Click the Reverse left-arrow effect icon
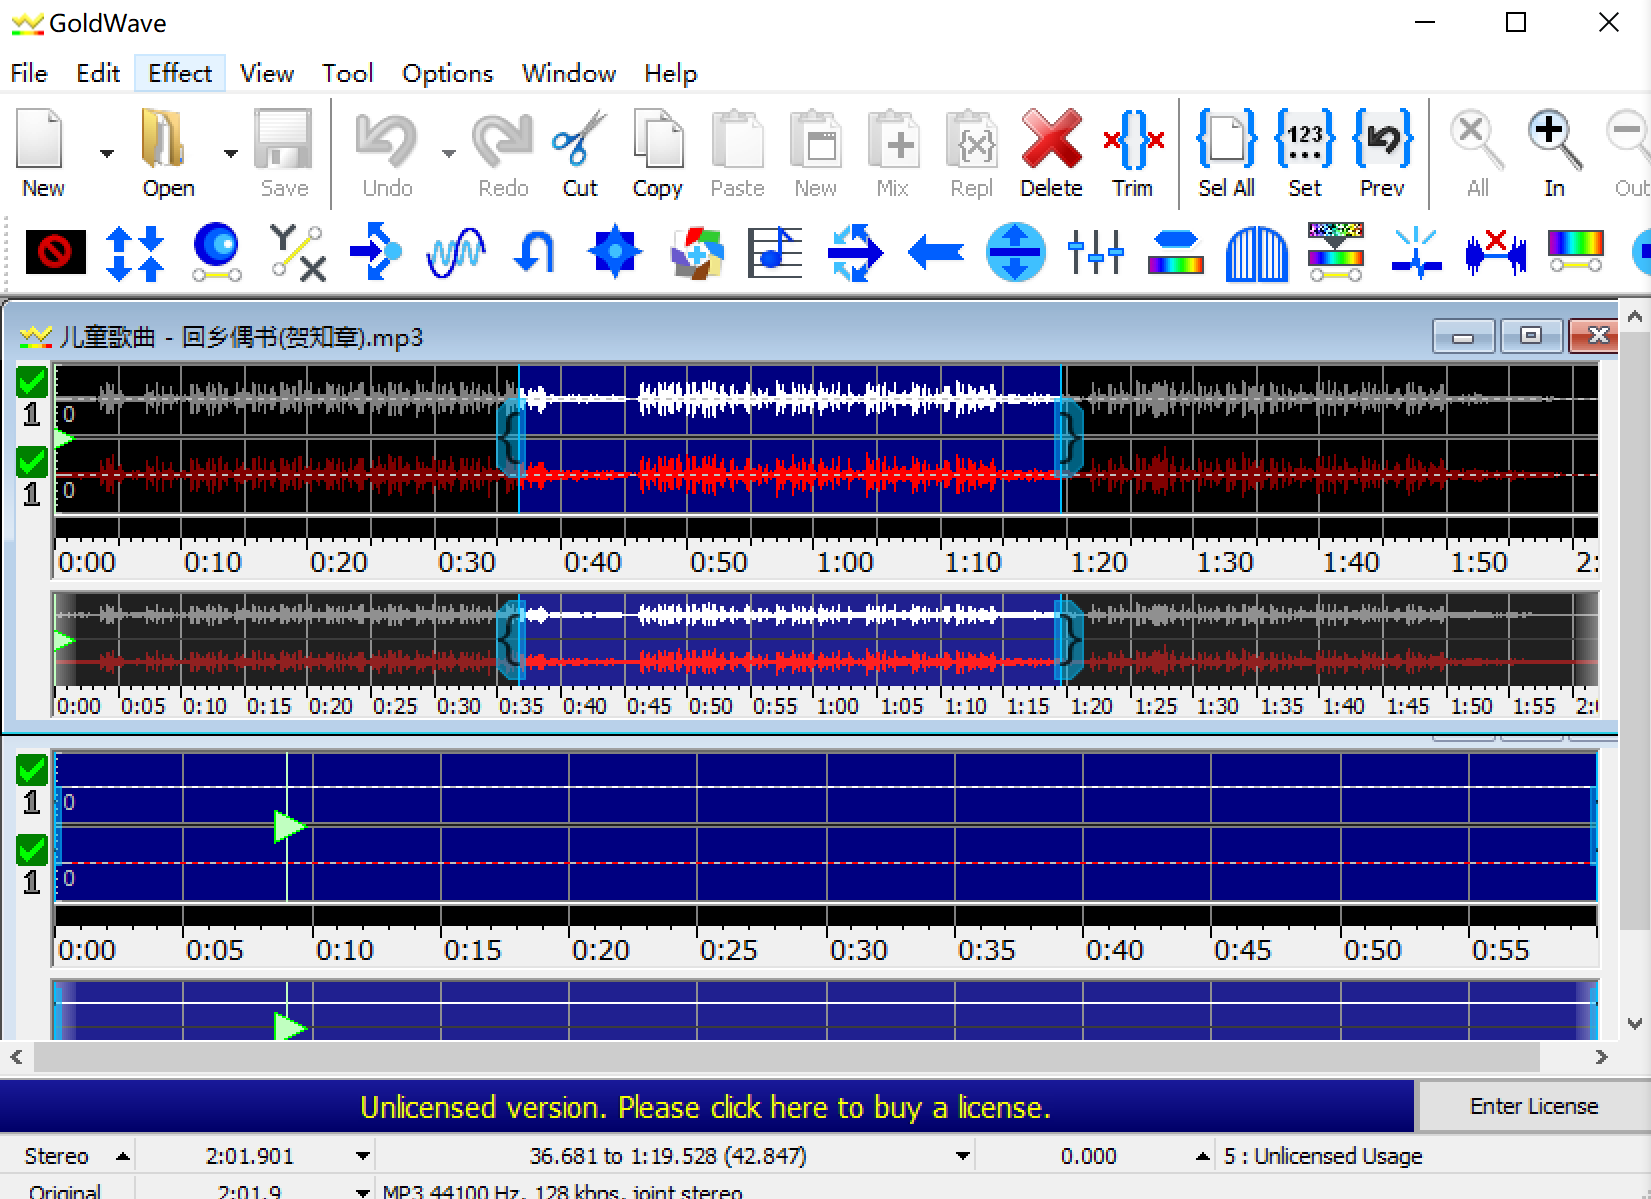This screenshot has height=1199, width=1651. (935, 251)
